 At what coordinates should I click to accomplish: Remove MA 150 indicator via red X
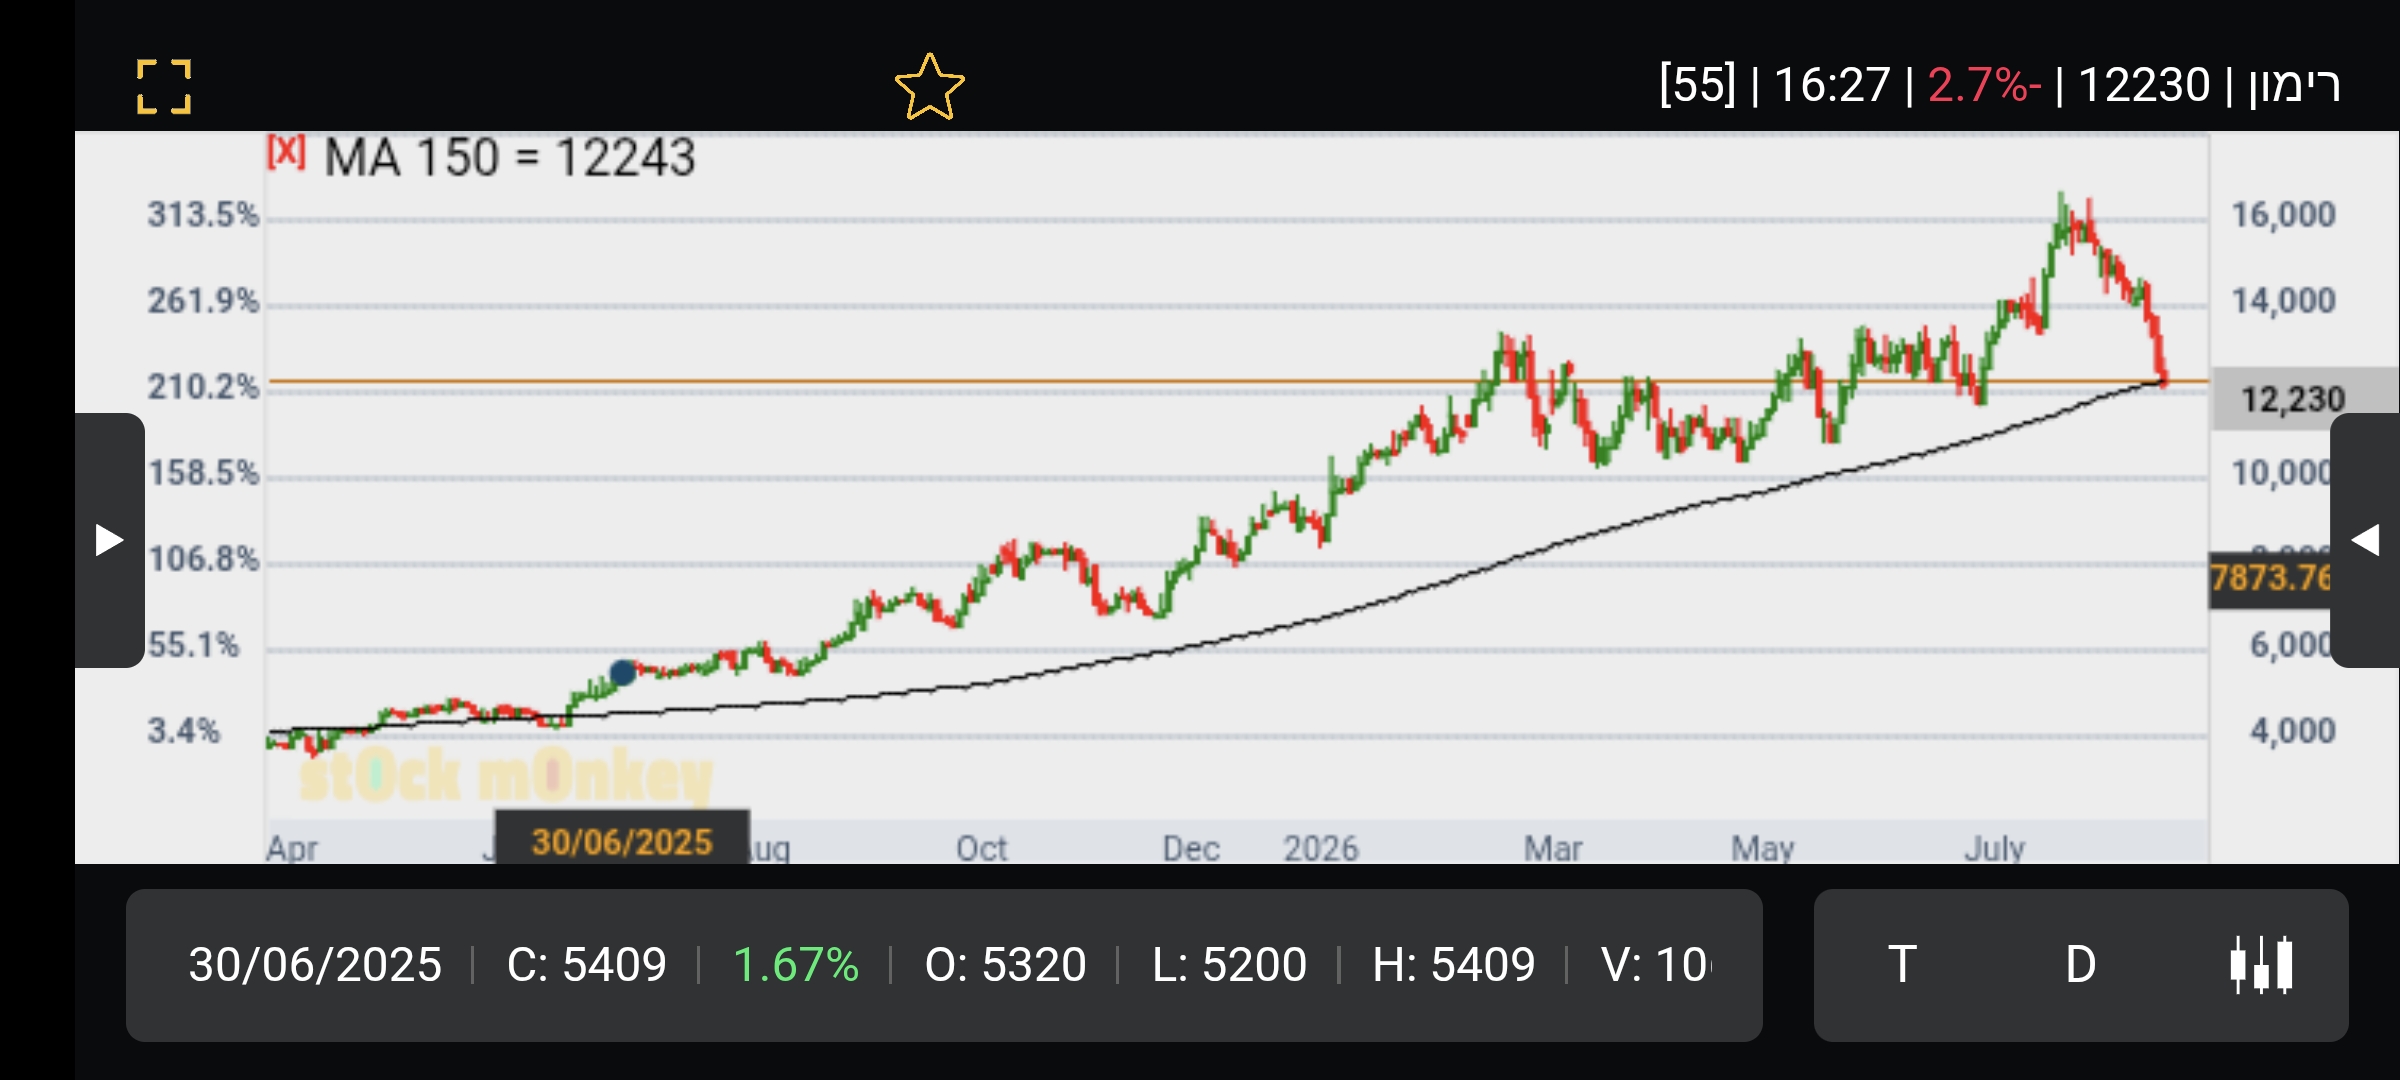coord(286,152)
